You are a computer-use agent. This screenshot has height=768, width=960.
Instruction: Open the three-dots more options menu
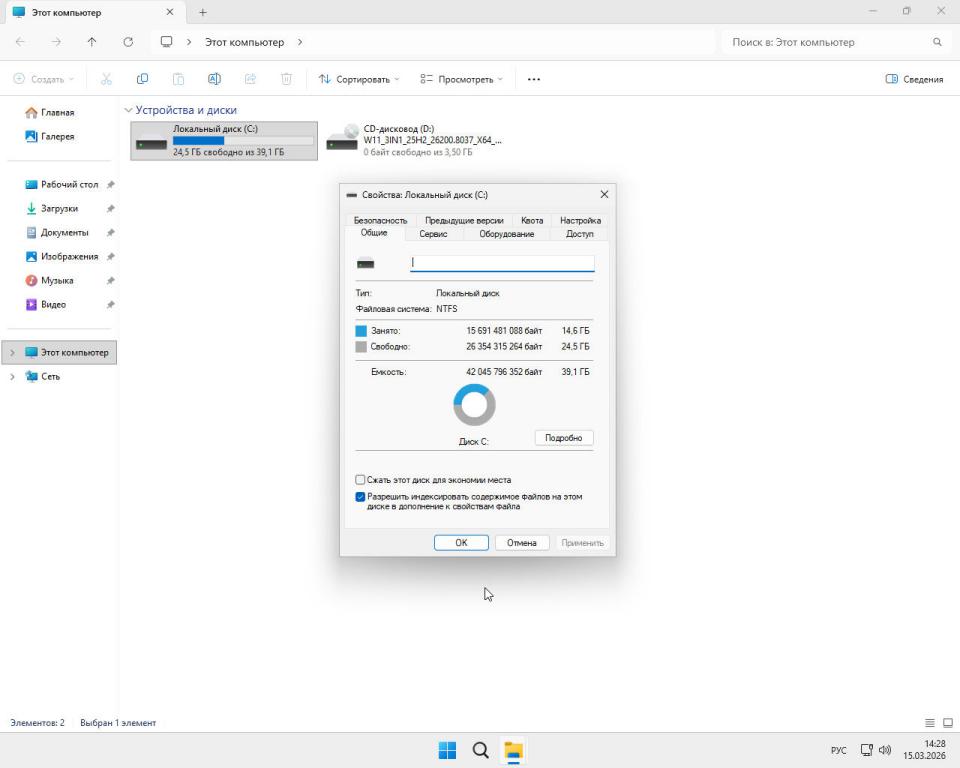point(534,79)
